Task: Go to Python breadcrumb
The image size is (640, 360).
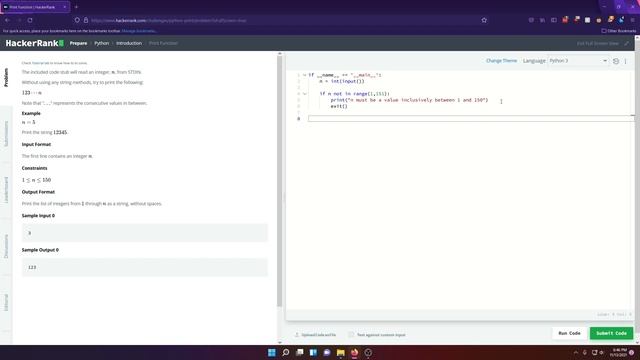Action: [x=102, y=43]
